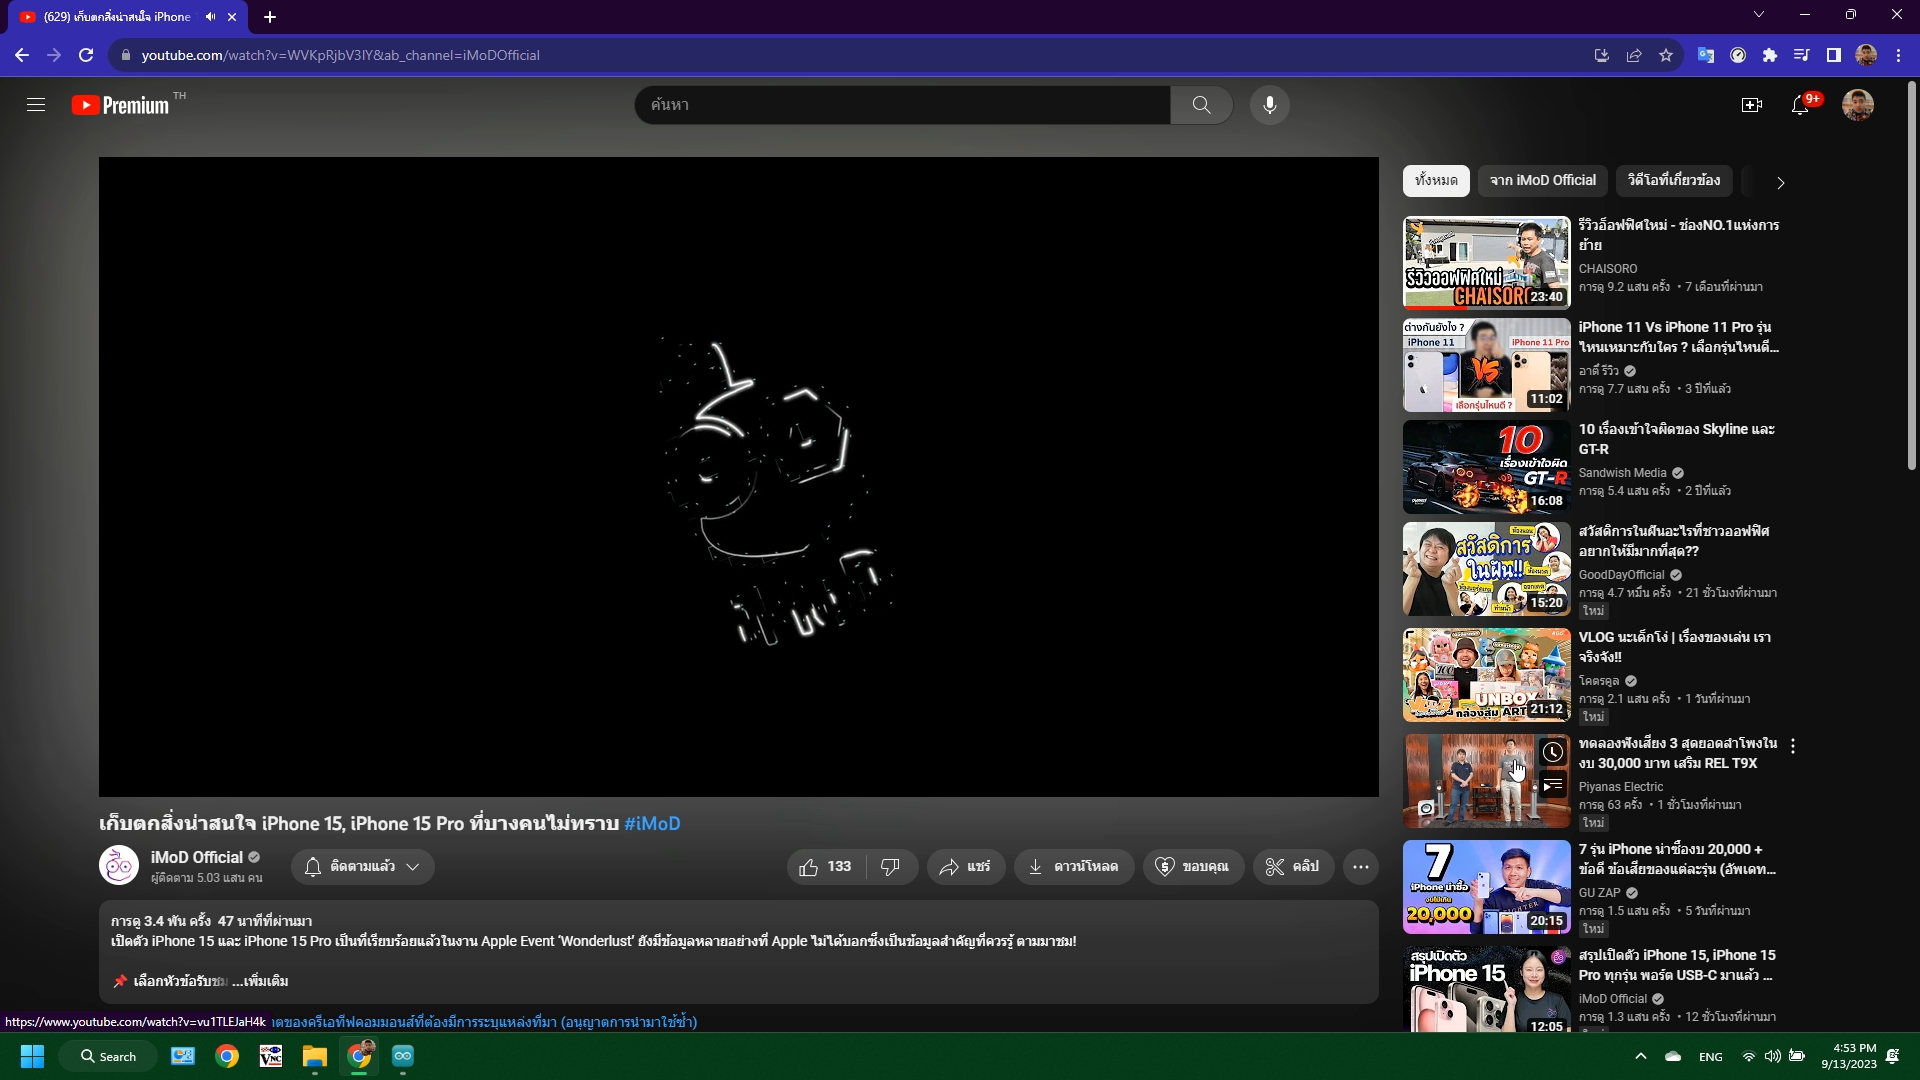Open options menu for Piyanas Electric video
The height and width of the screenshot is (1080, 1920).
tap(1793, 746)
